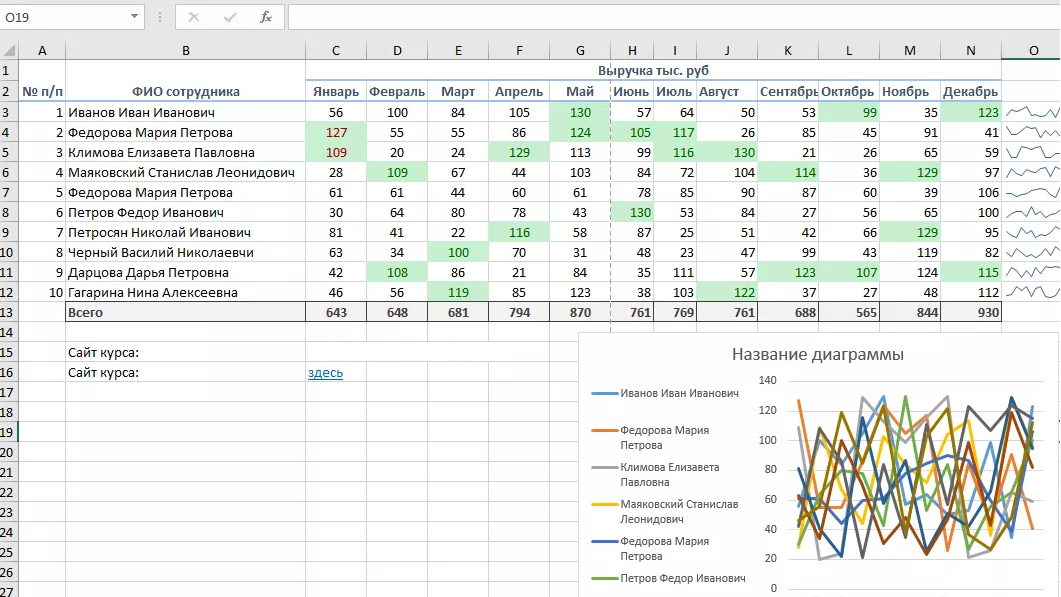
Task: Click the Select All corner triangle
Action: tap(9, 50)
